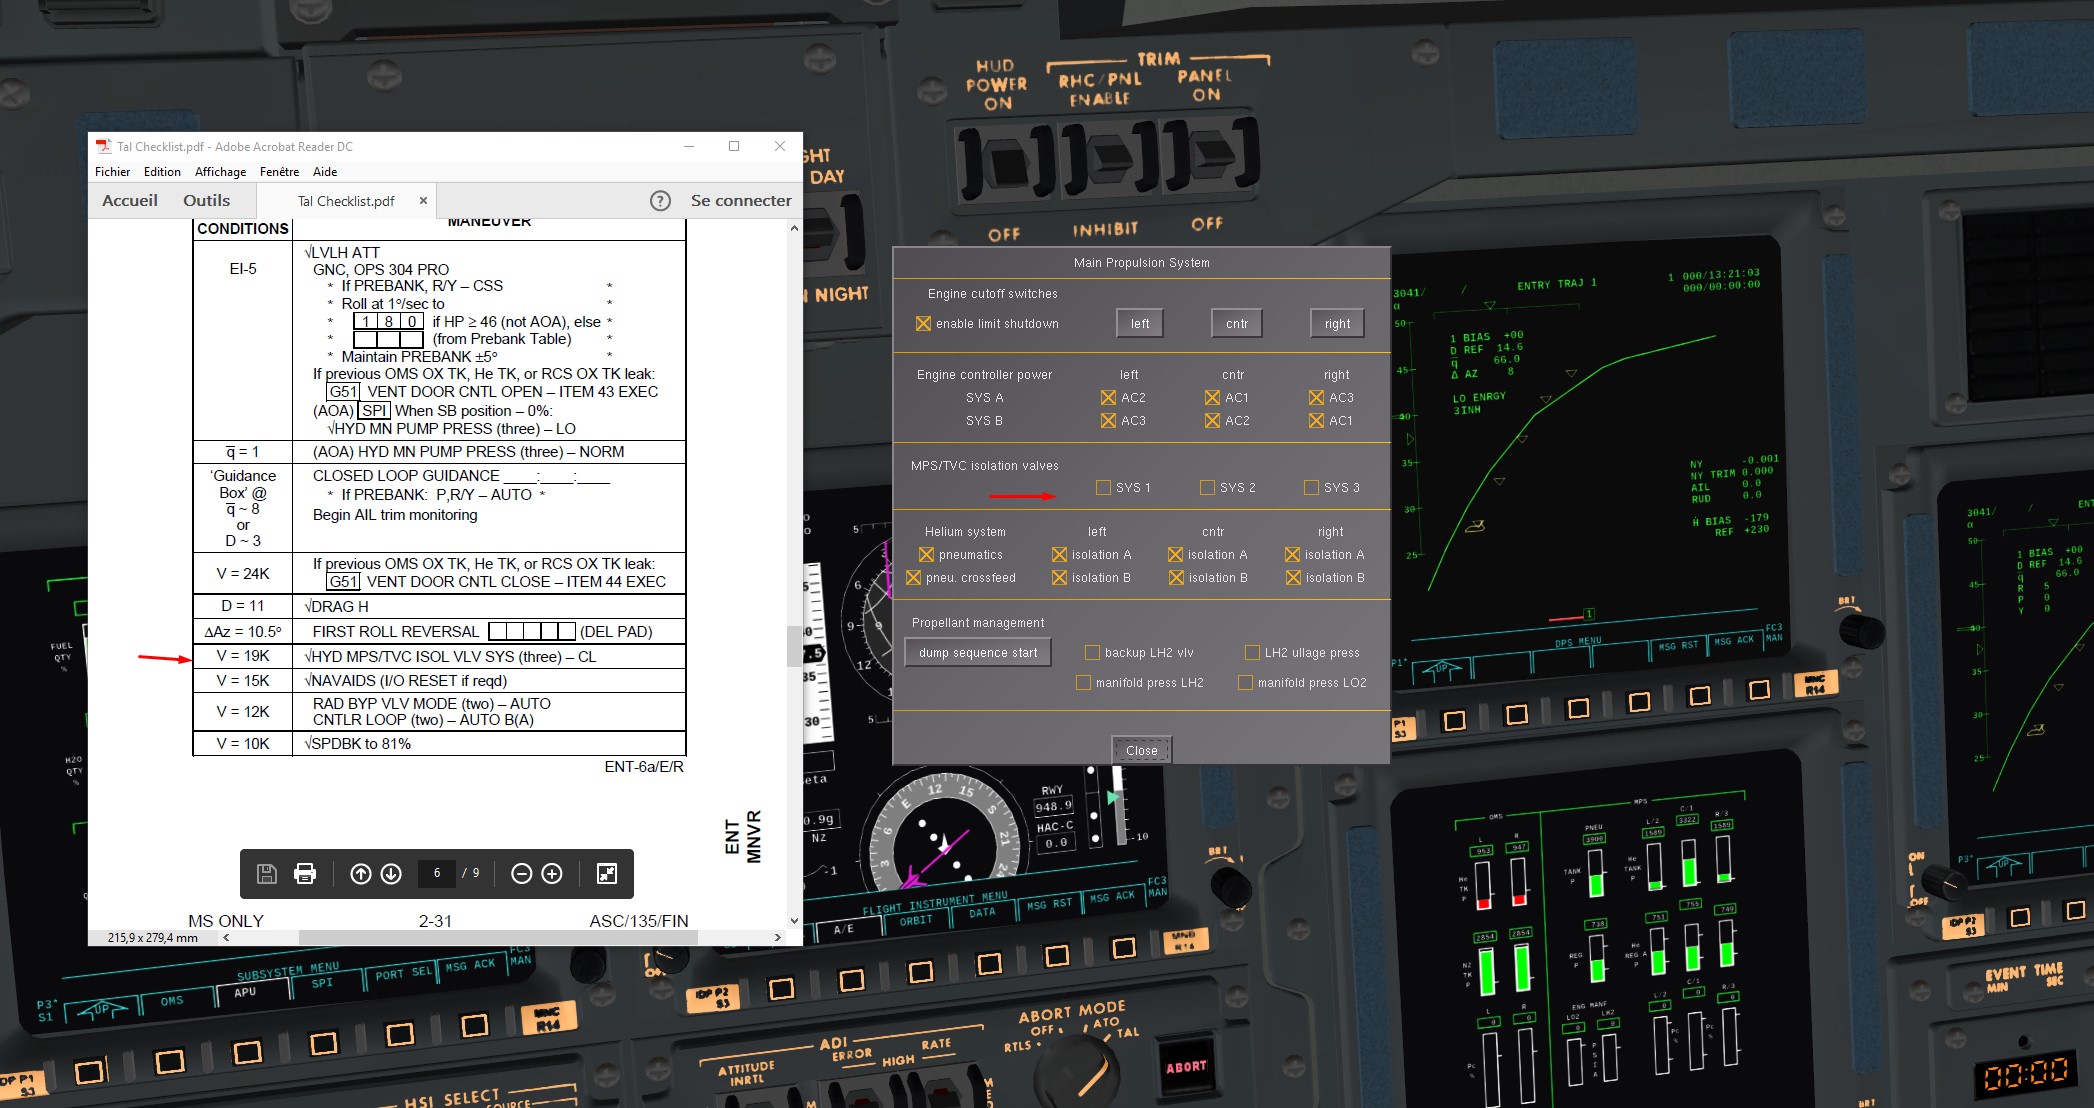Click the PORT SEL button on left display

tap(403, 974)
